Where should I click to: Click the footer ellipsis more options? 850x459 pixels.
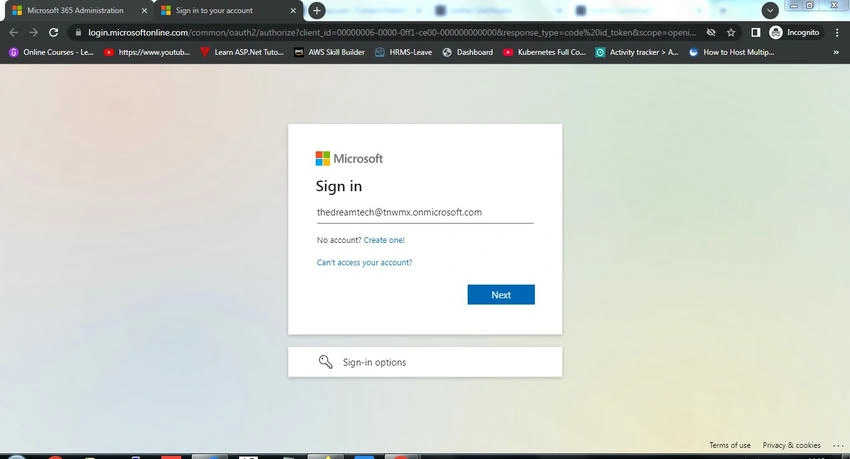click(838, 445)
